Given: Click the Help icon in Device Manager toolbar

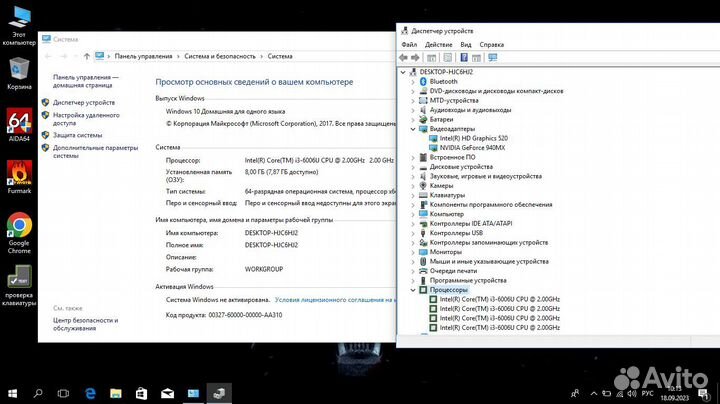Looking at the screenshot, I should tap(464, 57).
